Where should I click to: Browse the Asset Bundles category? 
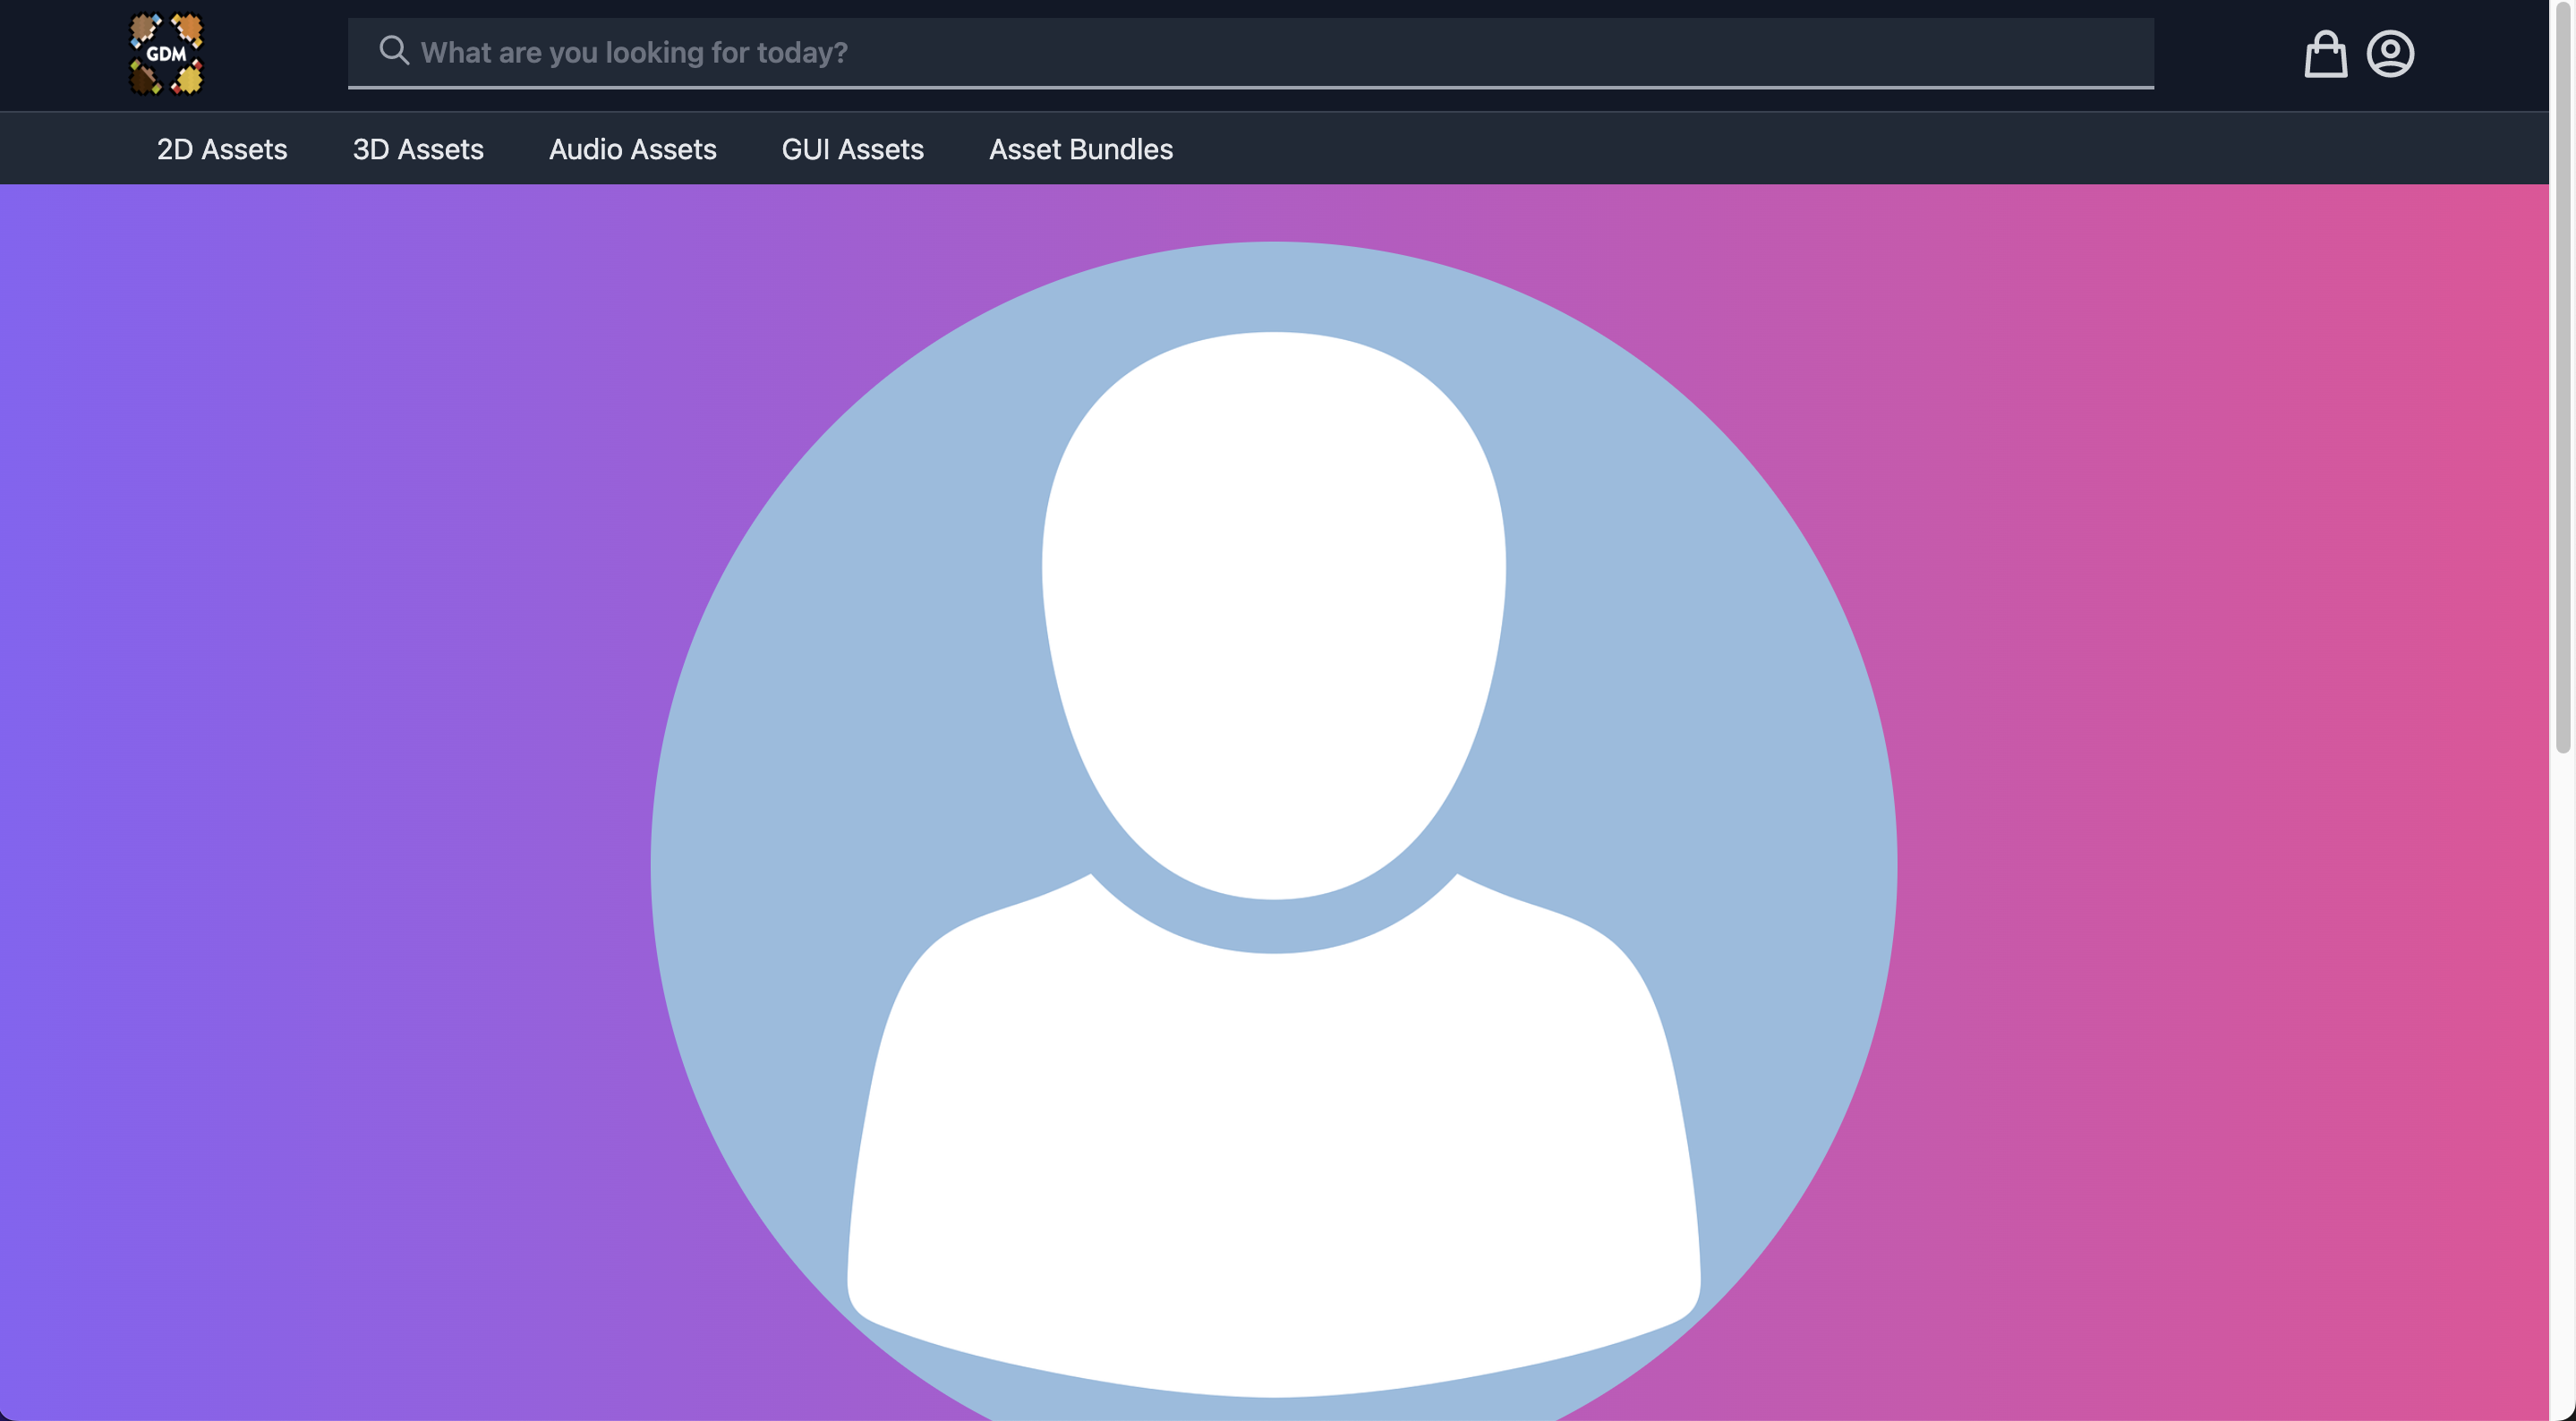(x=1080, y=149)
